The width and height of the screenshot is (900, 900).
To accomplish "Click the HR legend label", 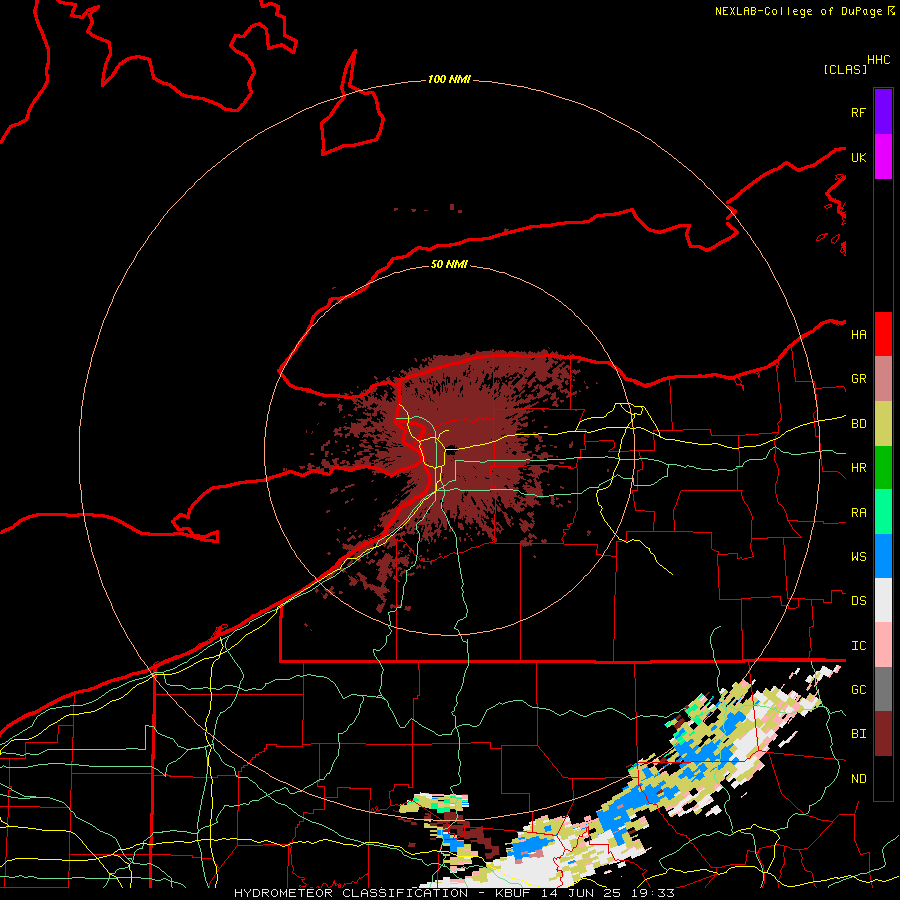I will (858, 468).
